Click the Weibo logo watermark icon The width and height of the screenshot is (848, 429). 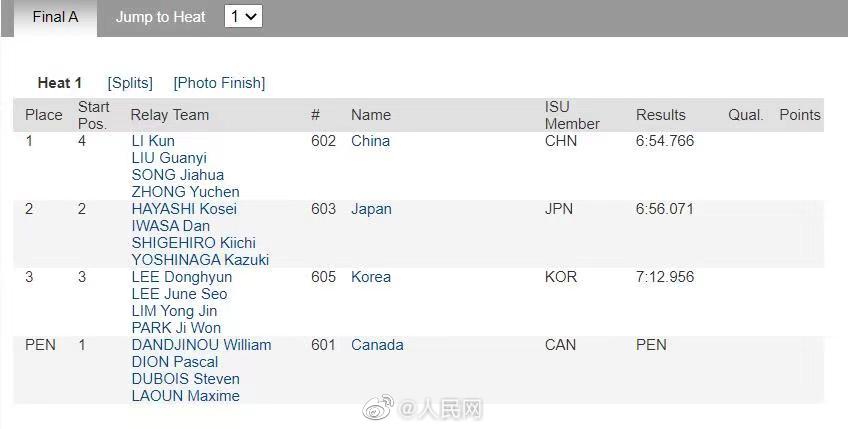pos(377,409)
